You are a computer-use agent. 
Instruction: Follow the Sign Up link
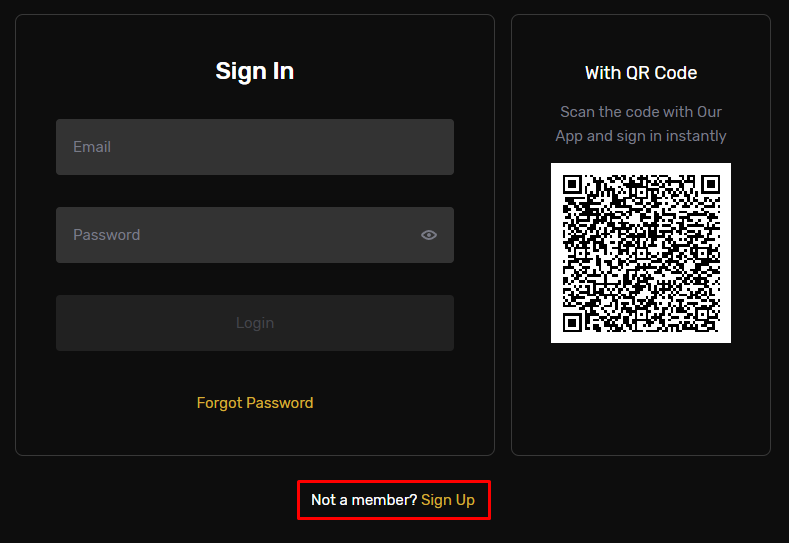[x=448, y=500]
